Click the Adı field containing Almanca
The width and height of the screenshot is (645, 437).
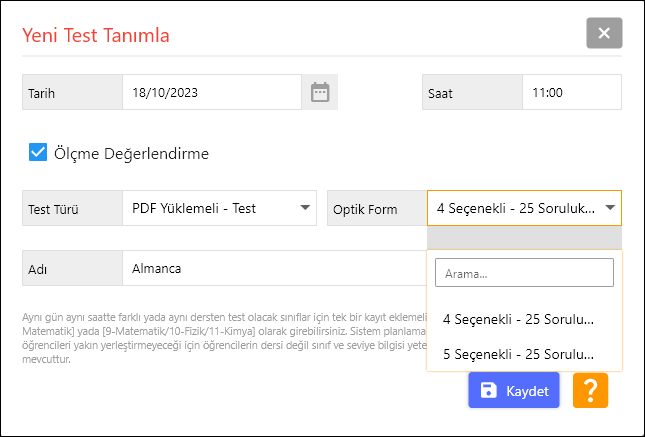(x=270, y=269)
